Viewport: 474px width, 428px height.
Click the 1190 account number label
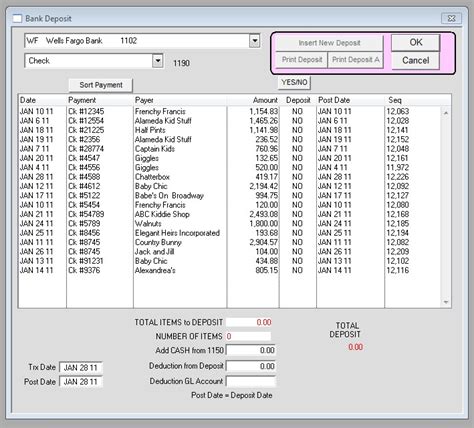coord(181,63)
